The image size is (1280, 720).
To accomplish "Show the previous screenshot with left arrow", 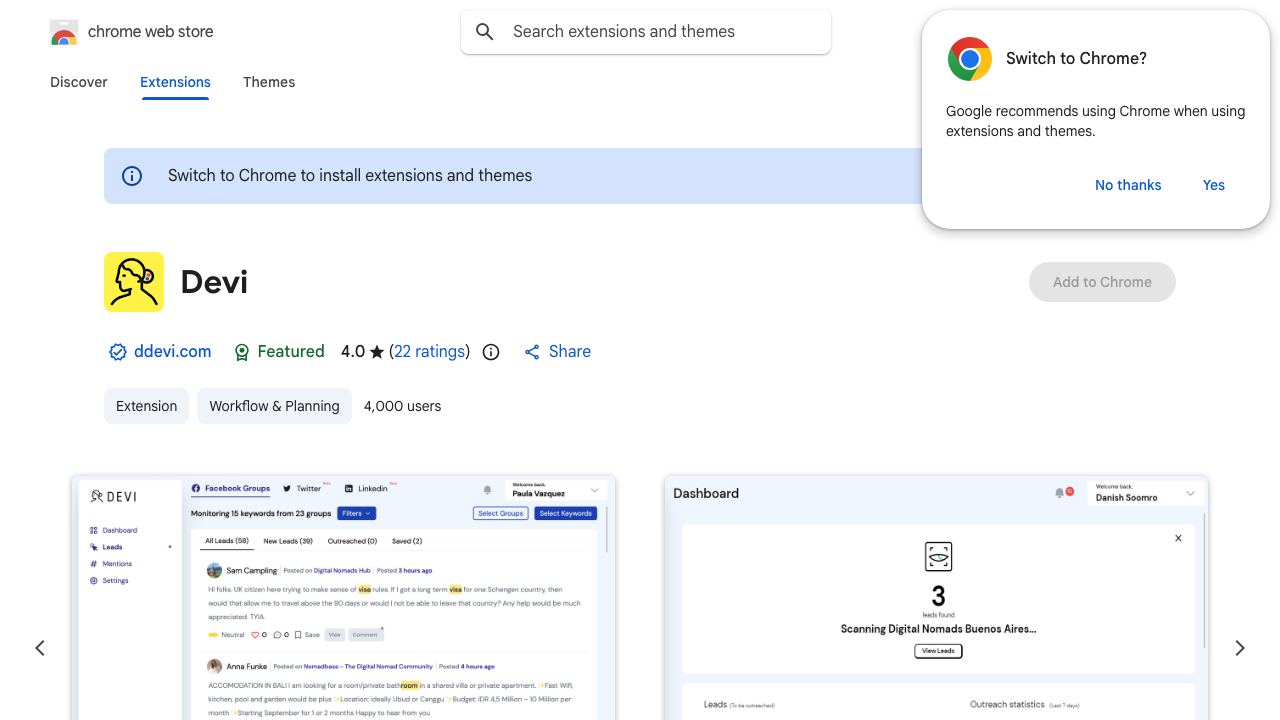I will tap(40, 648).
